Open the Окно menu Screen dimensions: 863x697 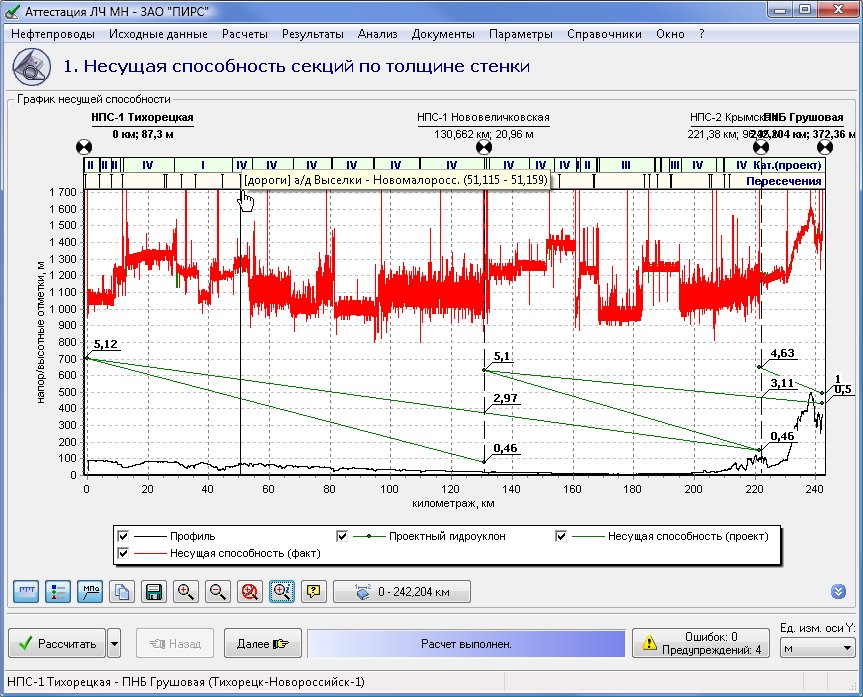[670, 34]
